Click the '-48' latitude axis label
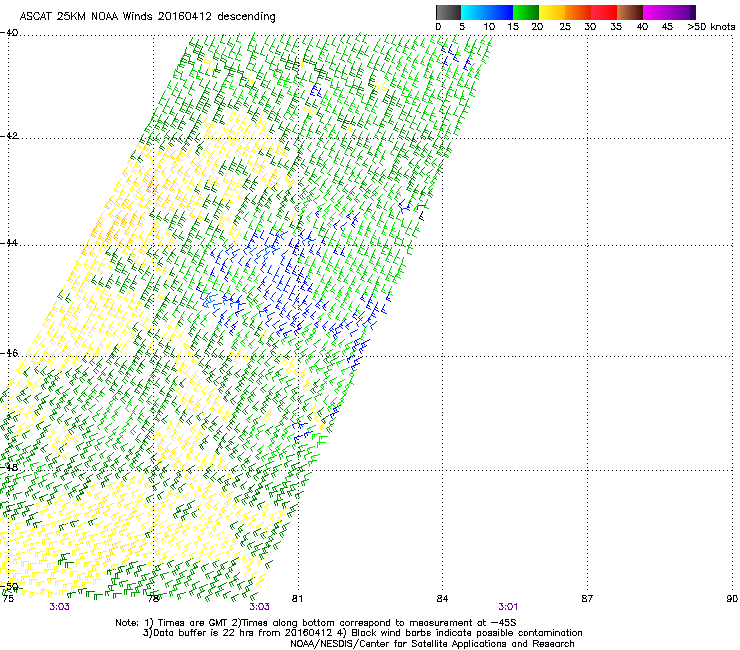The width and height of the screenshot is (740, 650). (9, 468)
